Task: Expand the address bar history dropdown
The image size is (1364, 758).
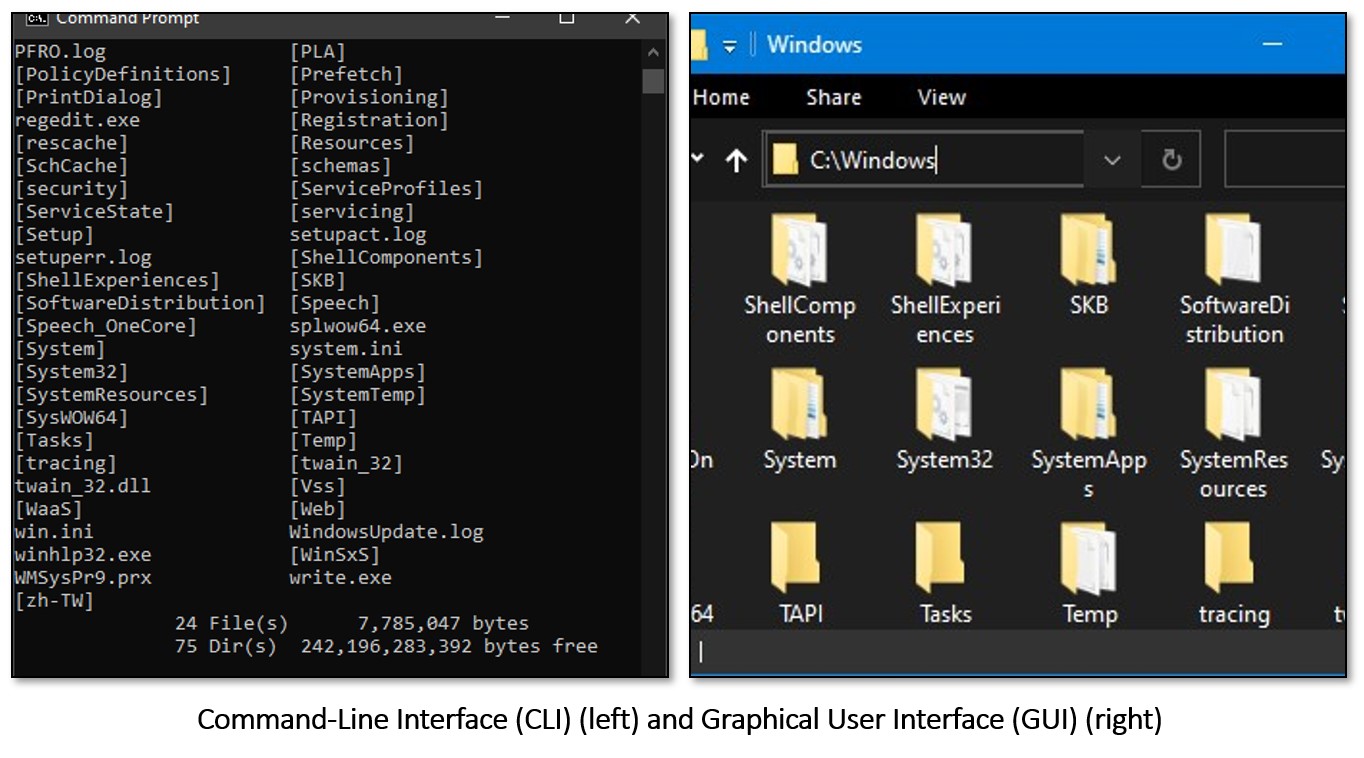Action: [x=1112, y=160]
